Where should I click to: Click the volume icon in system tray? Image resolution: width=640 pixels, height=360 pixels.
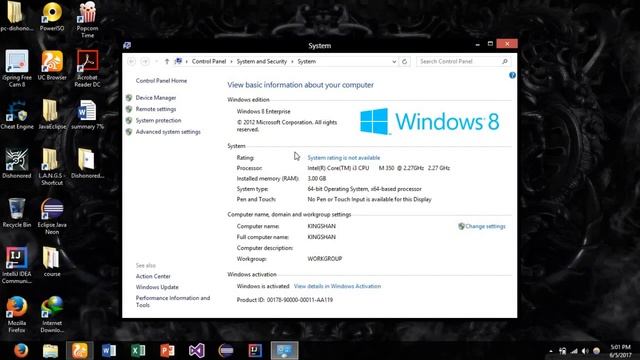coord(585,351)
